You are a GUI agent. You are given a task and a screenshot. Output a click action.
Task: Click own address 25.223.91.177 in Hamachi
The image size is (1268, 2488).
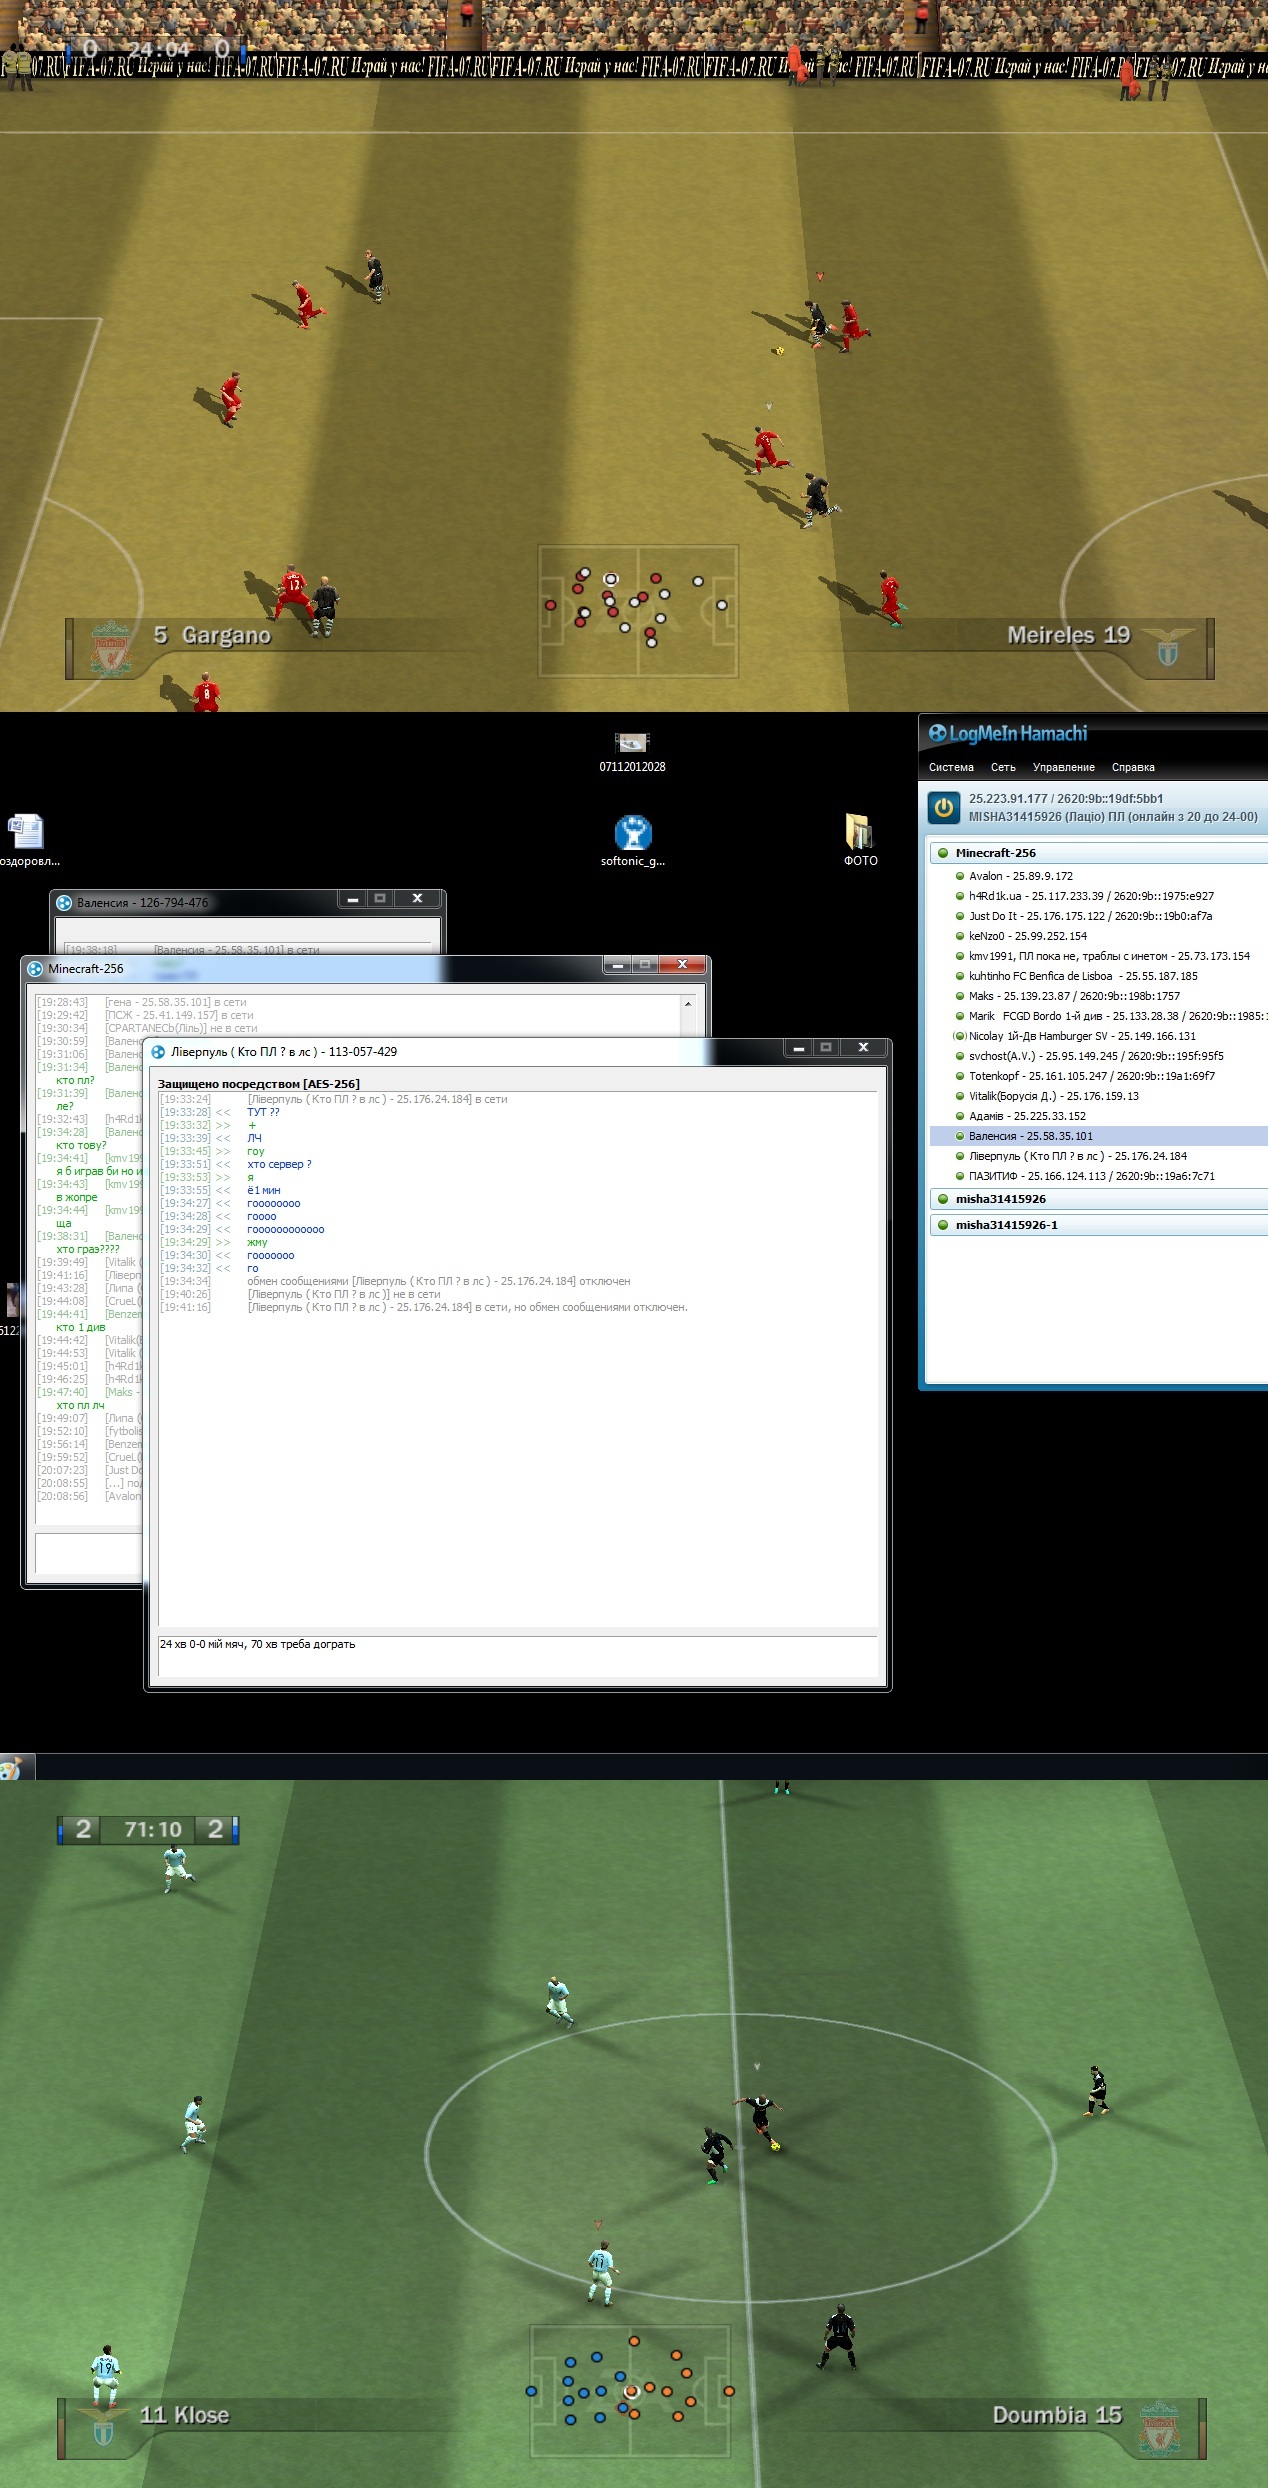1066,799
